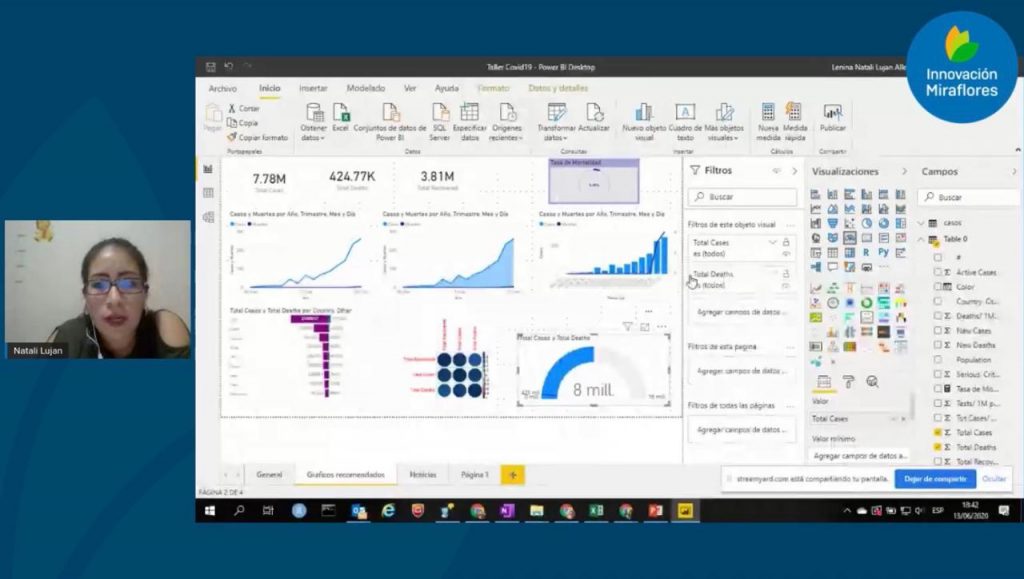The height and width of the screenshot is (579, 1024).
Task: Uncheck the Total Deaths field
Action: click(x=938, y=447)
